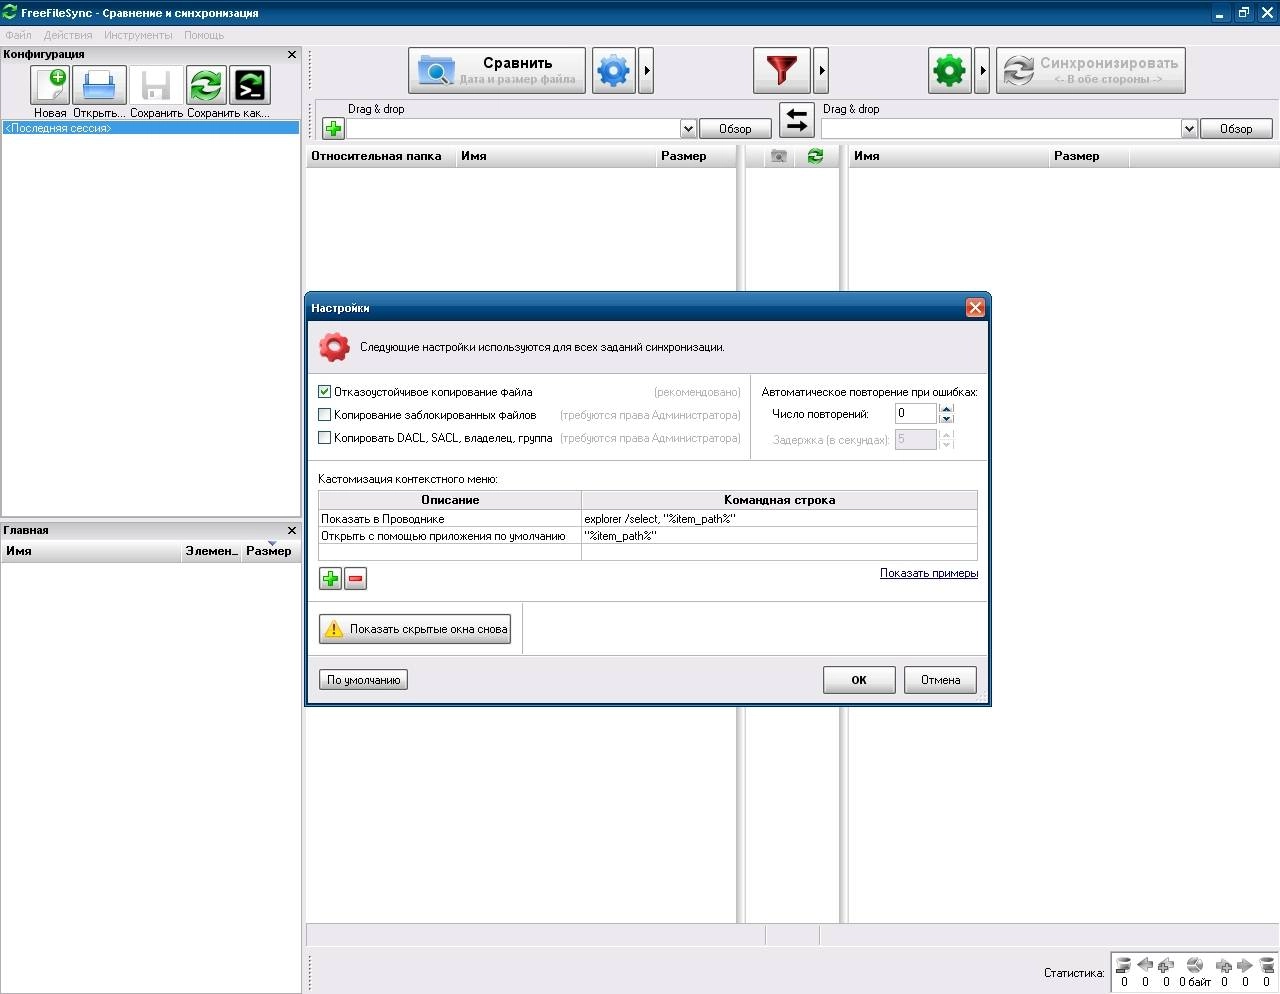
Task: Open the Файл menu
Action: pyautogui.click(x=18, y=35)
